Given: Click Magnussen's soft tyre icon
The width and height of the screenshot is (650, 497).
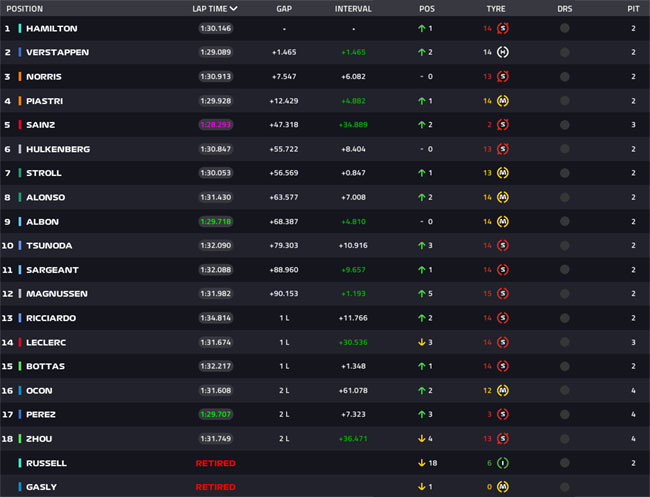Looking at the screenshot, I should point(503,293).
